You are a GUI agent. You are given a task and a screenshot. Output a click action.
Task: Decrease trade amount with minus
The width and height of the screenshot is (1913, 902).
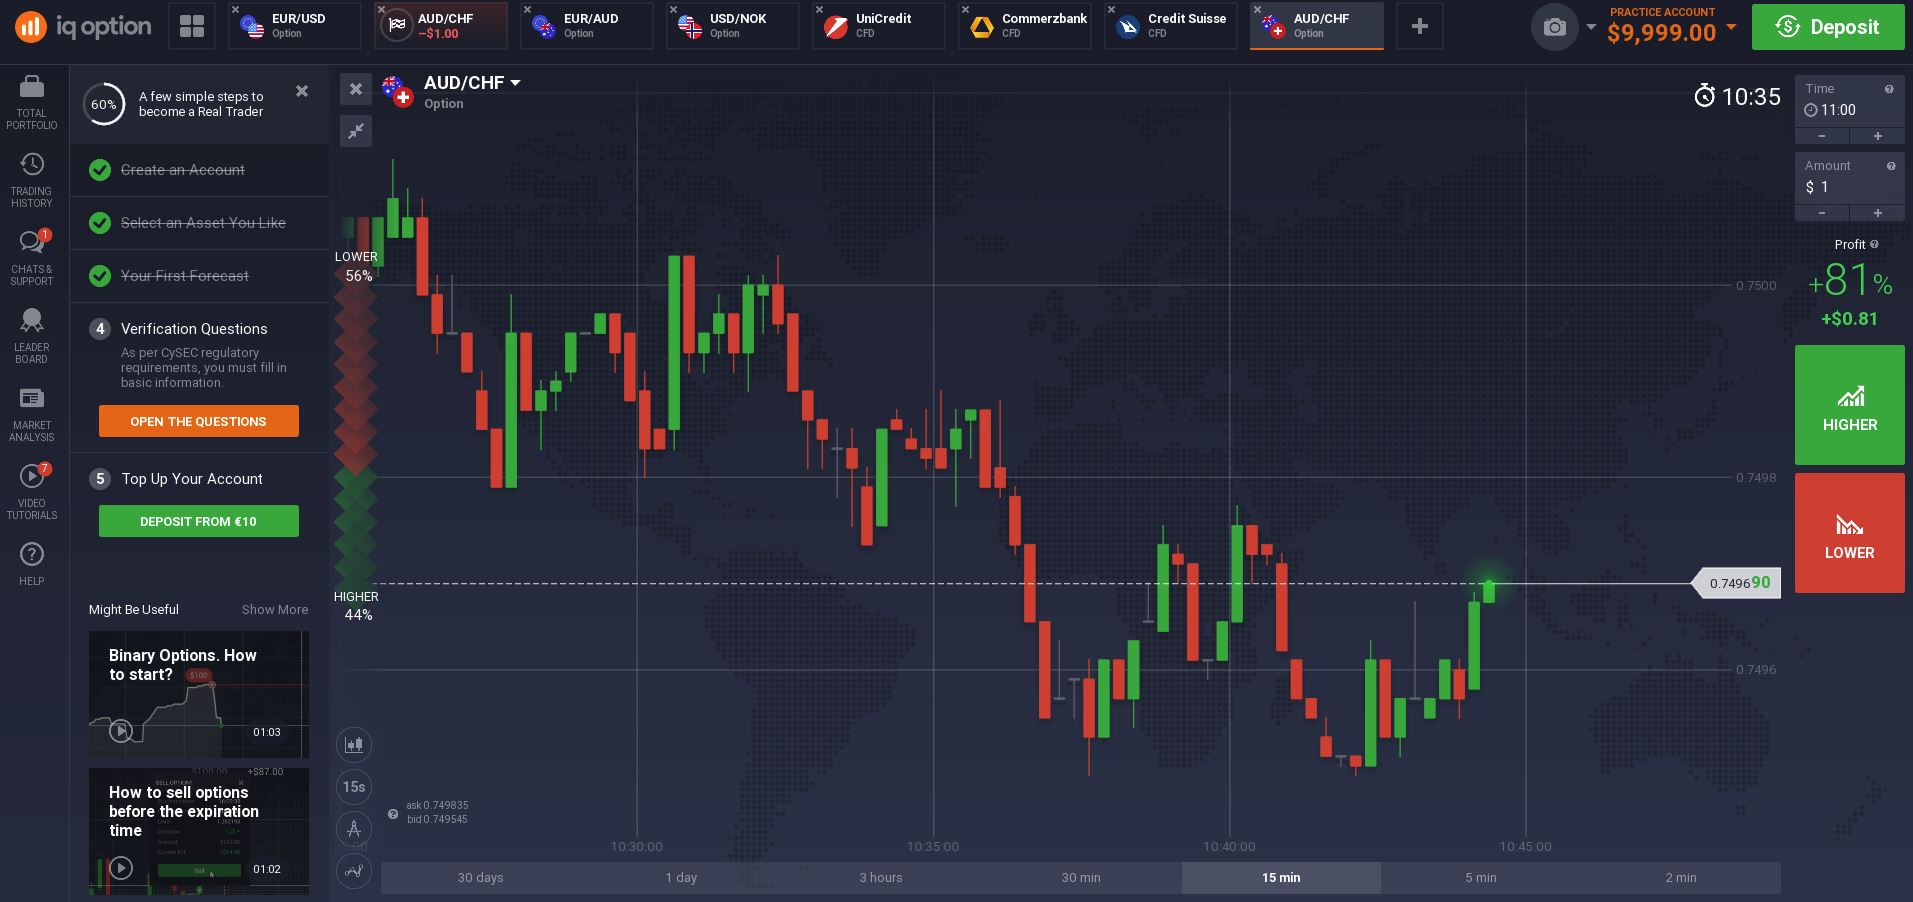[1821, 213]
